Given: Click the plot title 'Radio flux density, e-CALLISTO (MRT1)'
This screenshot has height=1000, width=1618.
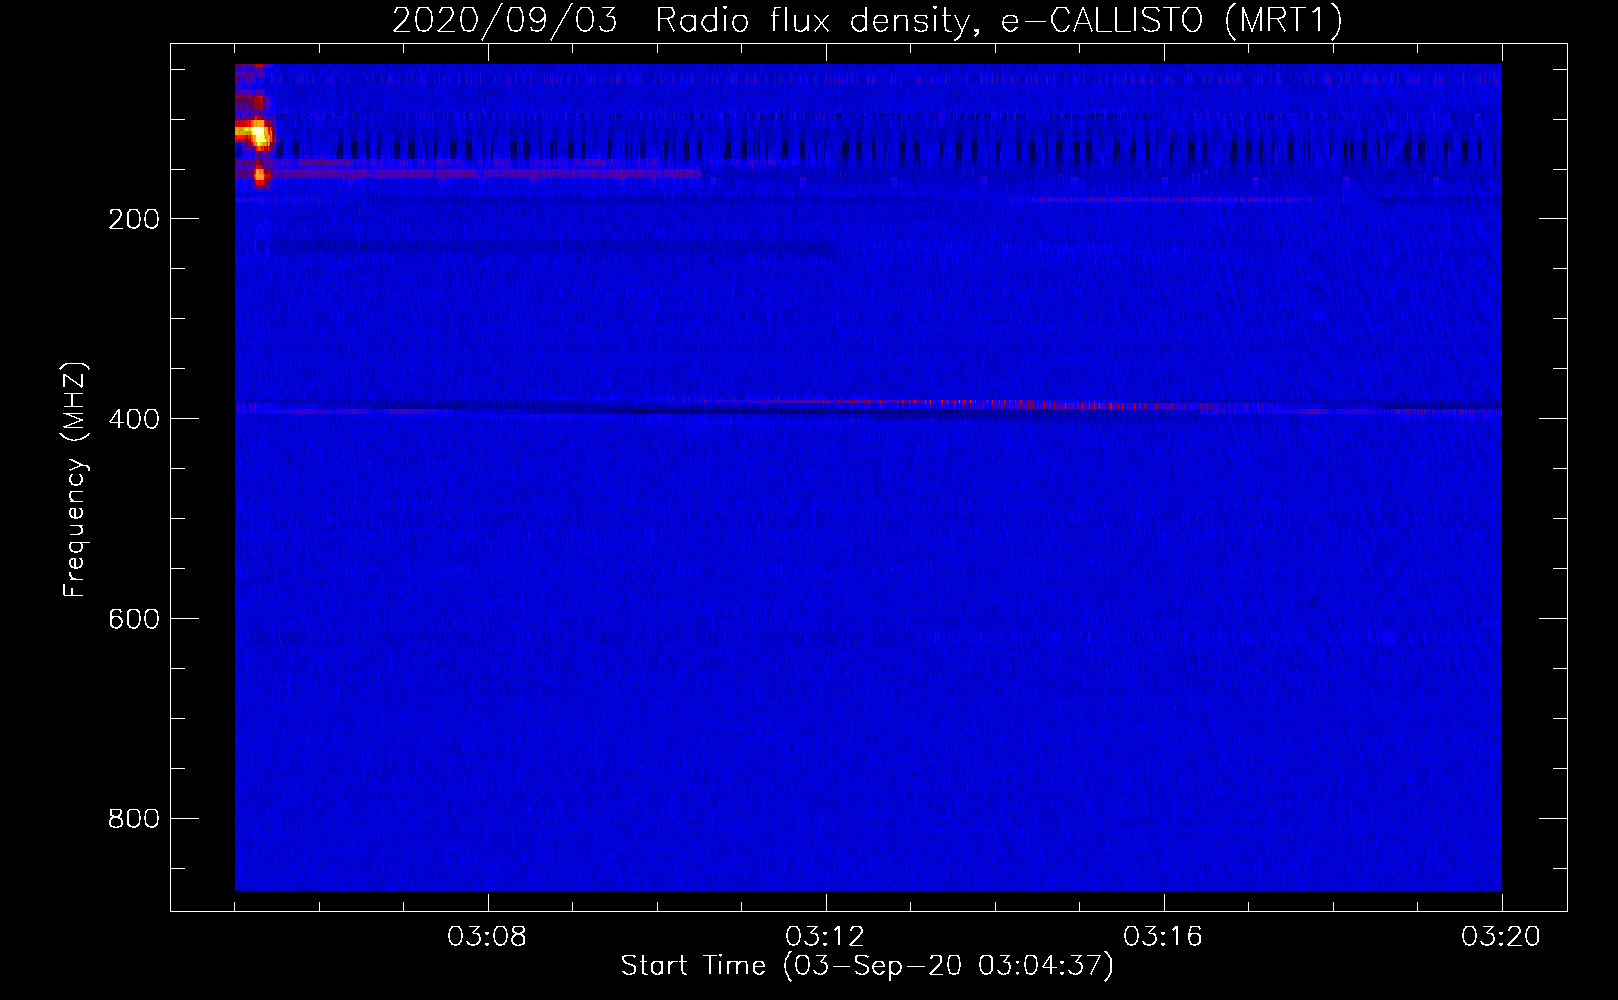Looking at the screenshot, I should point(999,21).
